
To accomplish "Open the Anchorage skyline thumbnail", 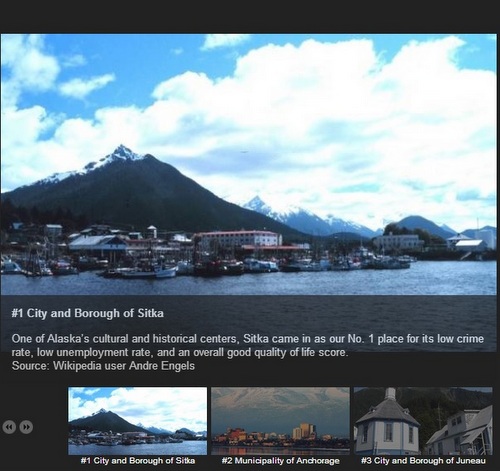I will pos(280,421).
